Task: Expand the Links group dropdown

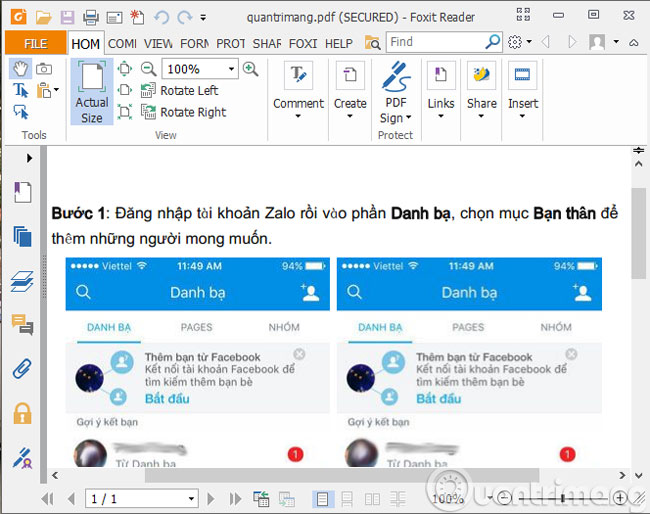Action: pos(441,116)
